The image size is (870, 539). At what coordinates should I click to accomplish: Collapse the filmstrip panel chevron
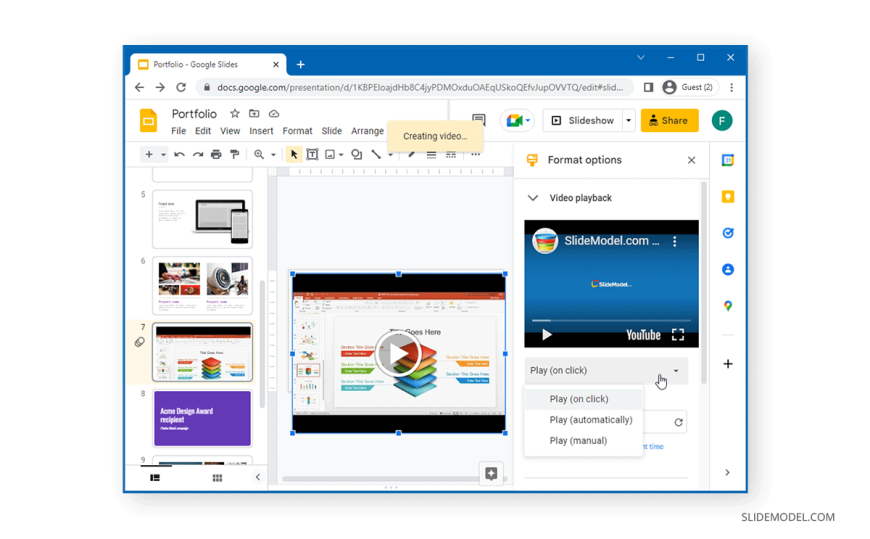[257, 477]
